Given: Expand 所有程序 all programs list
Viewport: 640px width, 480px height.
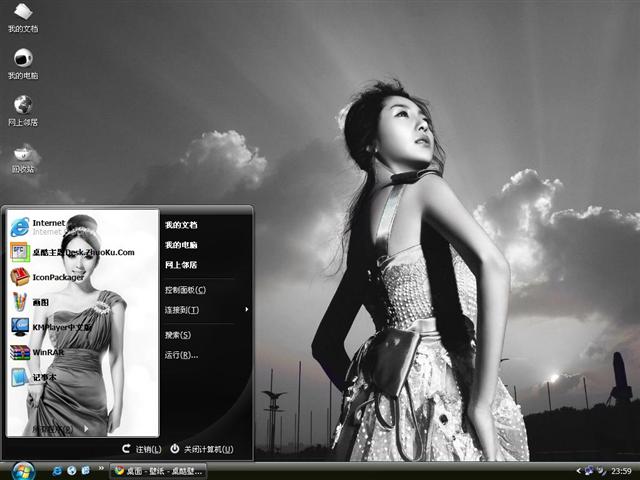Looking at the screenshot, I should coord(60,429).
